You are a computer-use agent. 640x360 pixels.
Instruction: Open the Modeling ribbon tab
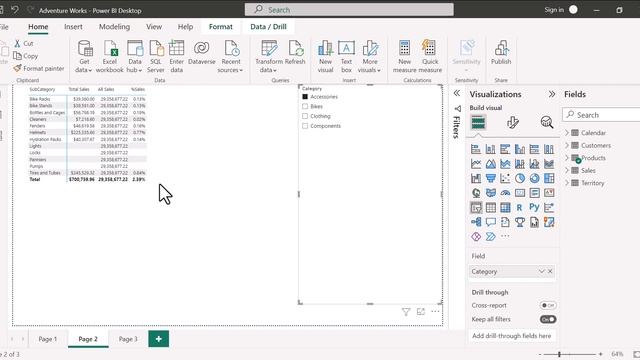point(114,27)
